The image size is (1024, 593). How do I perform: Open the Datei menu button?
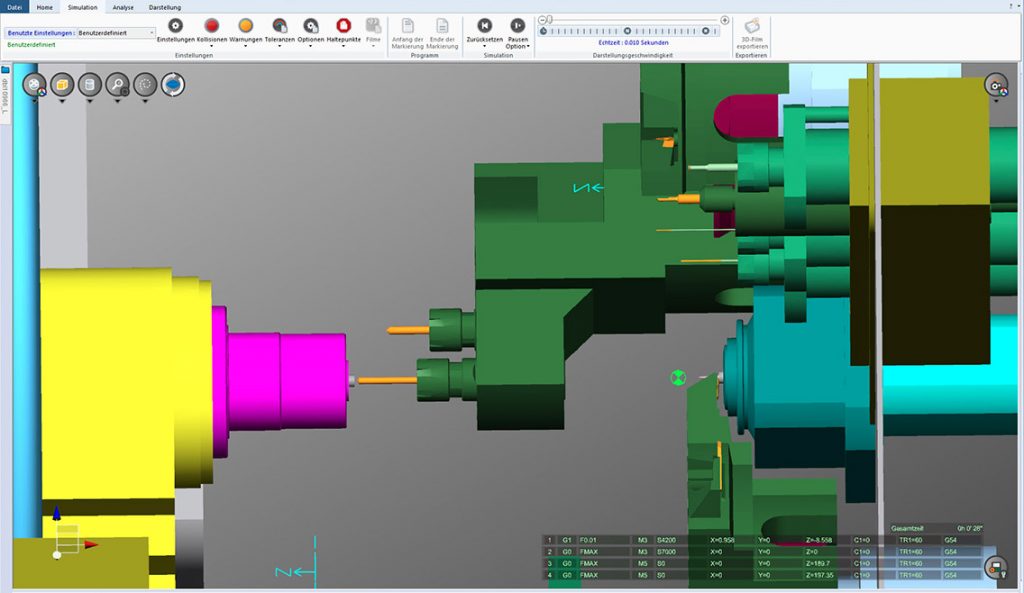15,7
